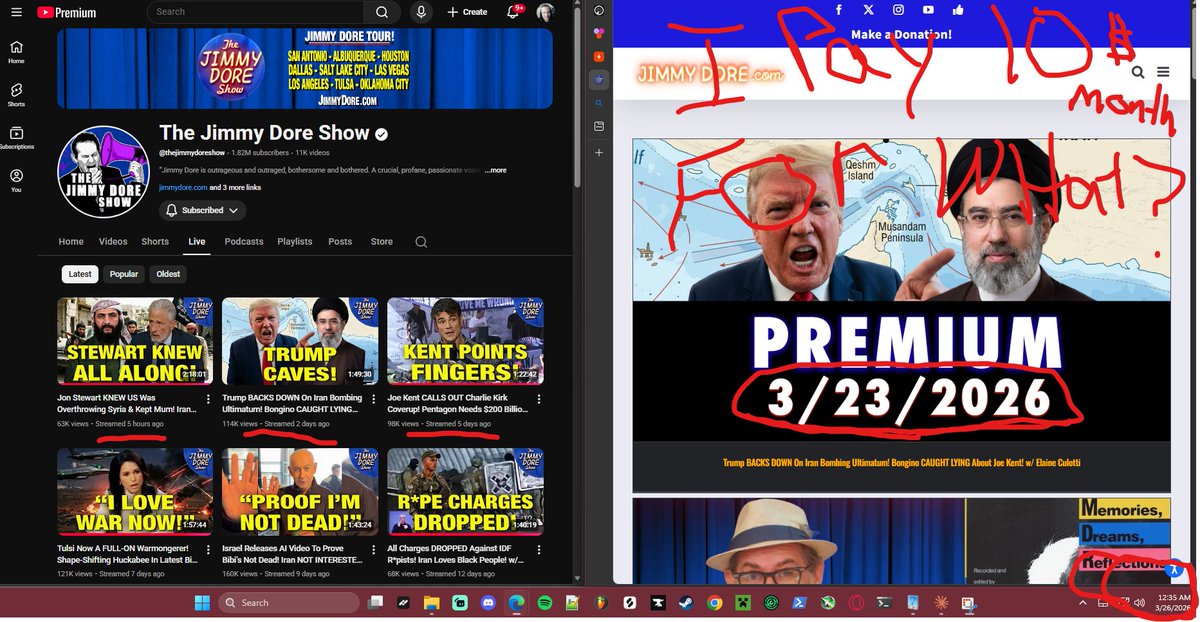Switch to the channel Shorts tab
Image resolution: width=1200 pixels, height=622 pixels.
coord(155,242)
